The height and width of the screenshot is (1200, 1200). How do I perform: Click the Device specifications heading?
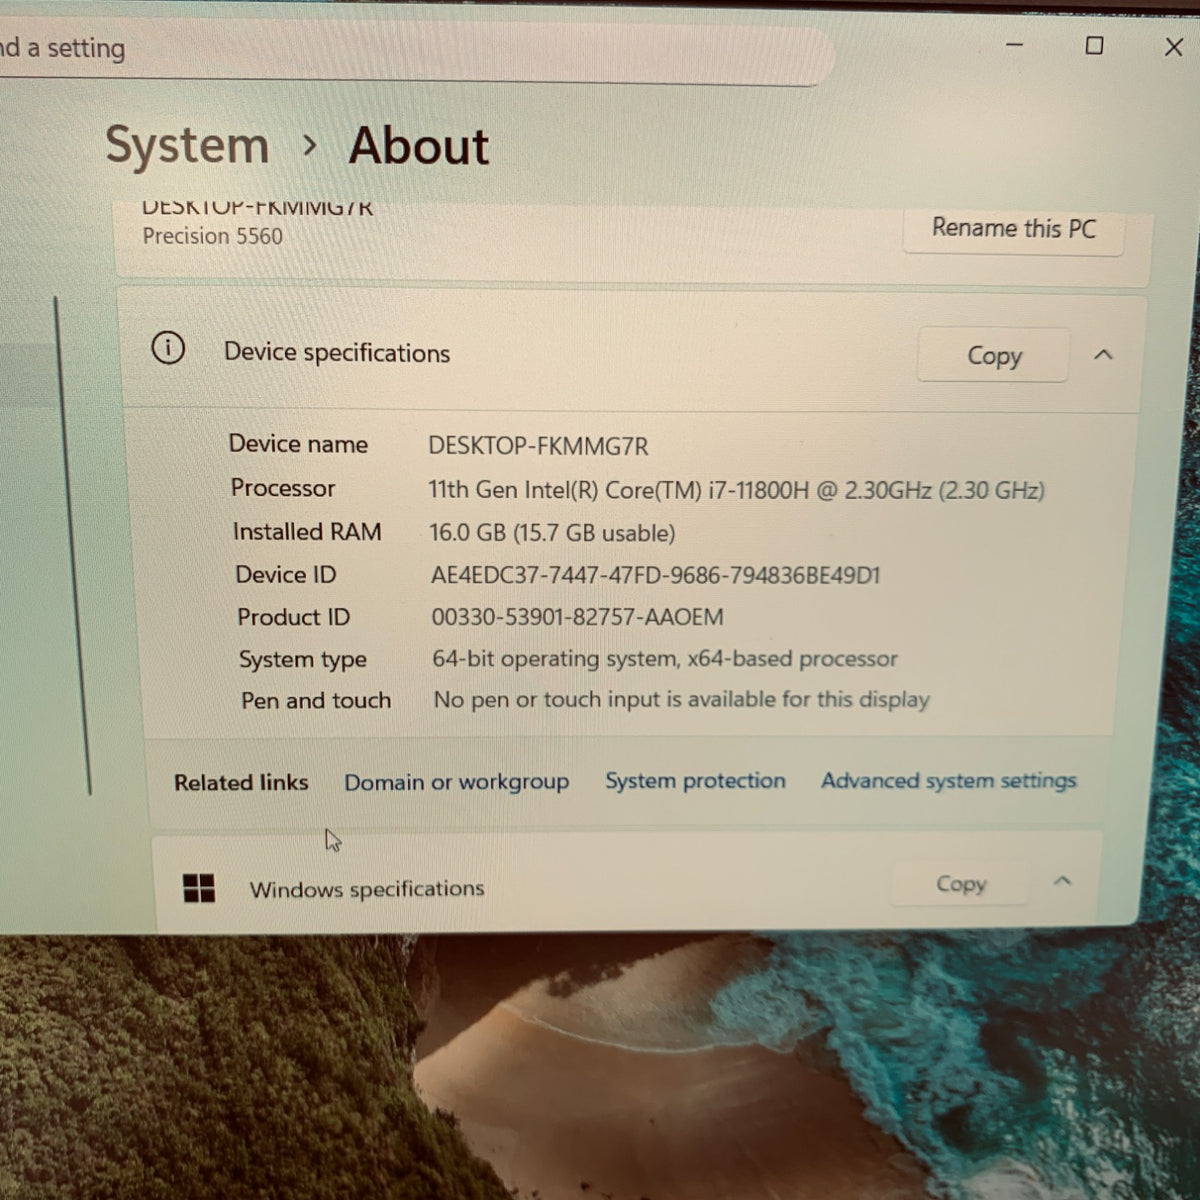(x=337, y=353)
